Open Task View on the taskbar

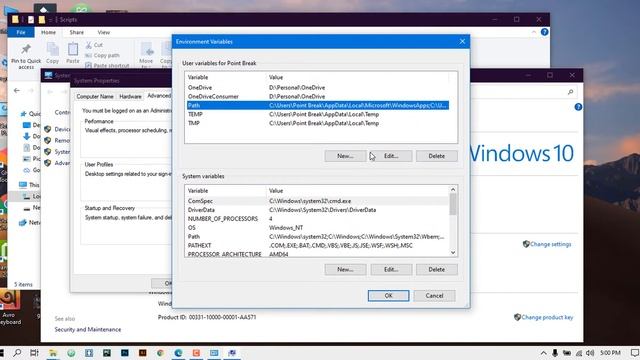point(34,353)
